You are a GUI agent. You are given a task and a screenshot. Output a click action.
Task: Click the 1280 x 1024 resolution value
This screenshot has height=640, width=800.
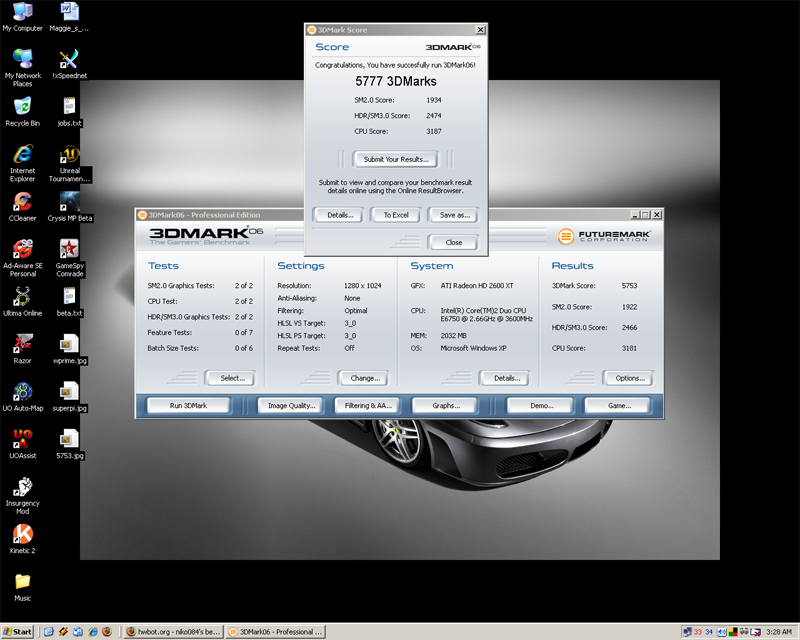point(362,286)
